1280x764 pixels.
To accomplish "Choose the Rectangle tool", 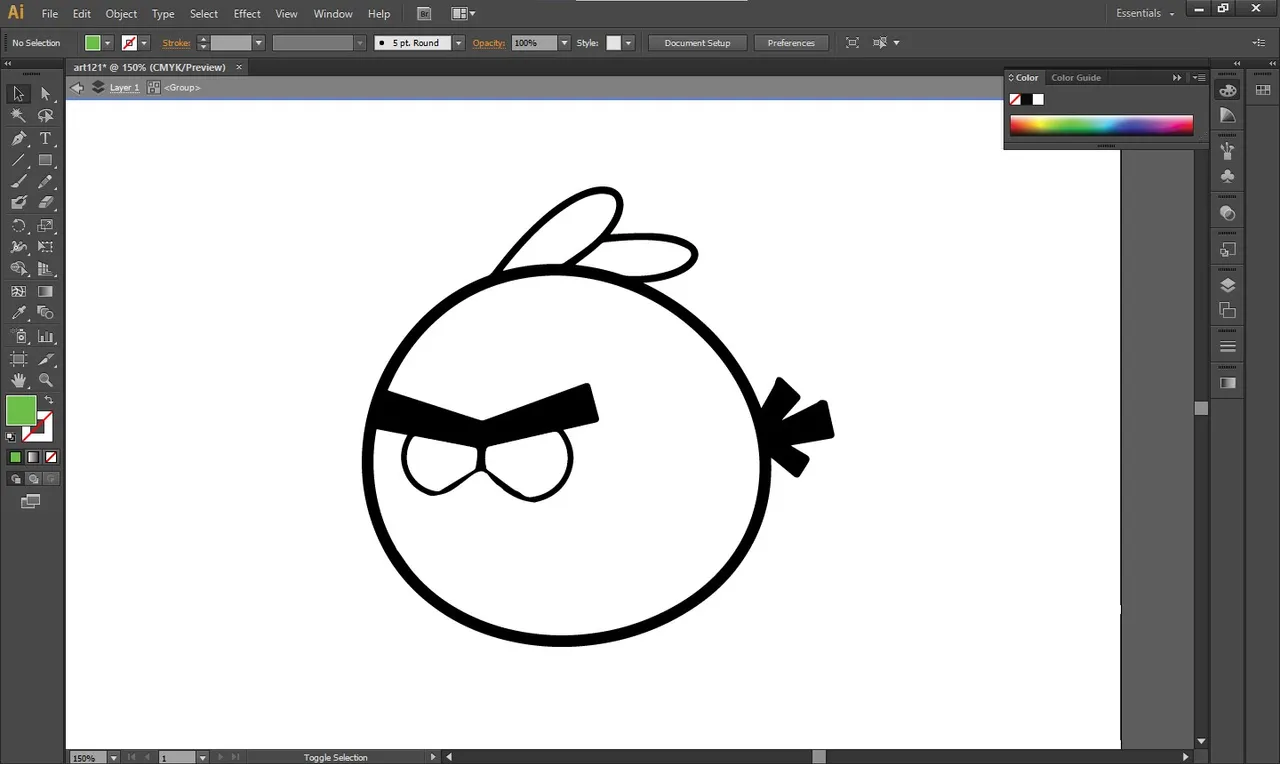I will click(45, 160).
